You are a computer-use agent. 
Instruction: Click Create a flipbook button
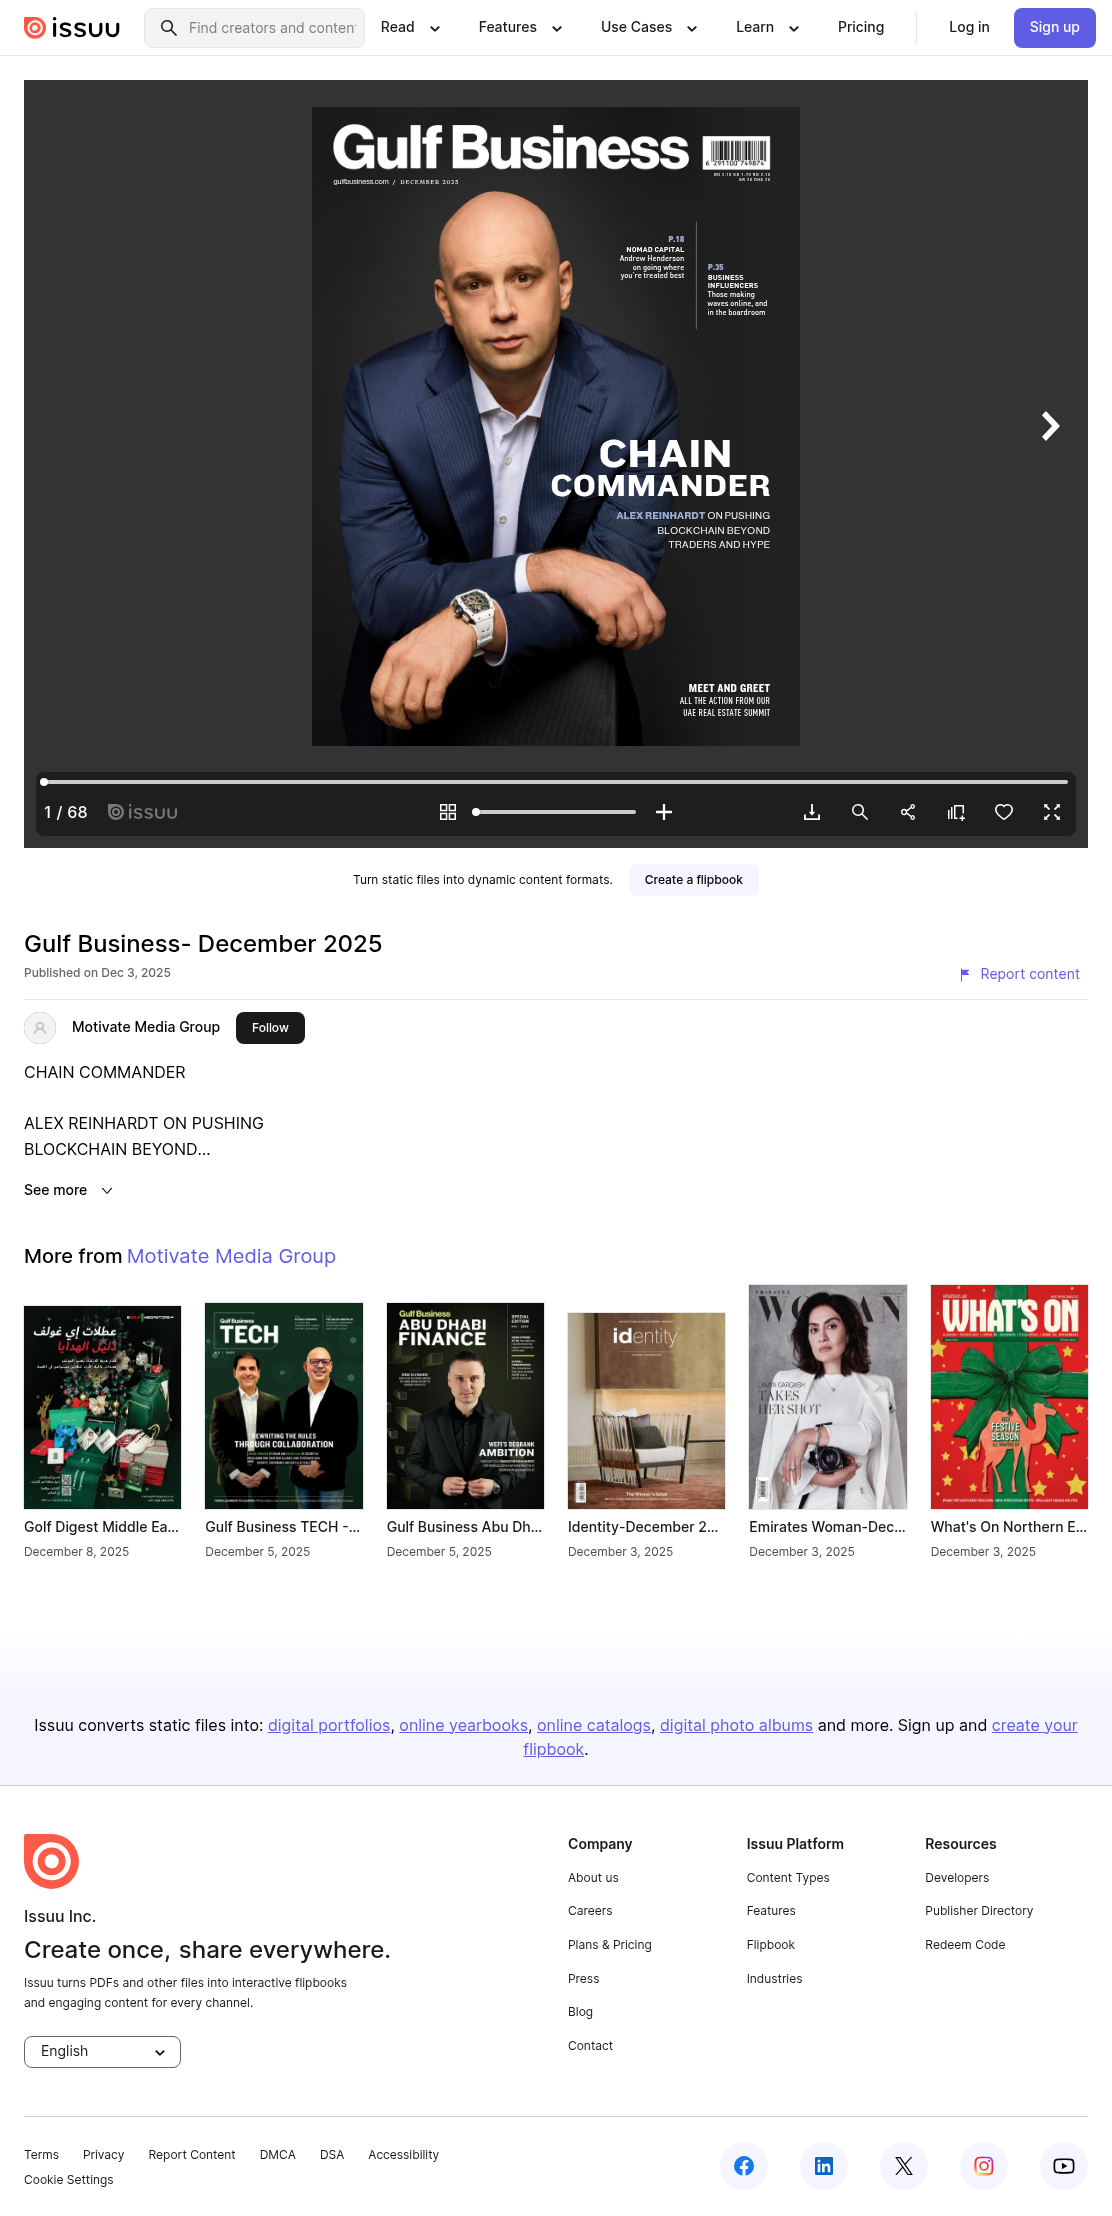coord(694,880)
